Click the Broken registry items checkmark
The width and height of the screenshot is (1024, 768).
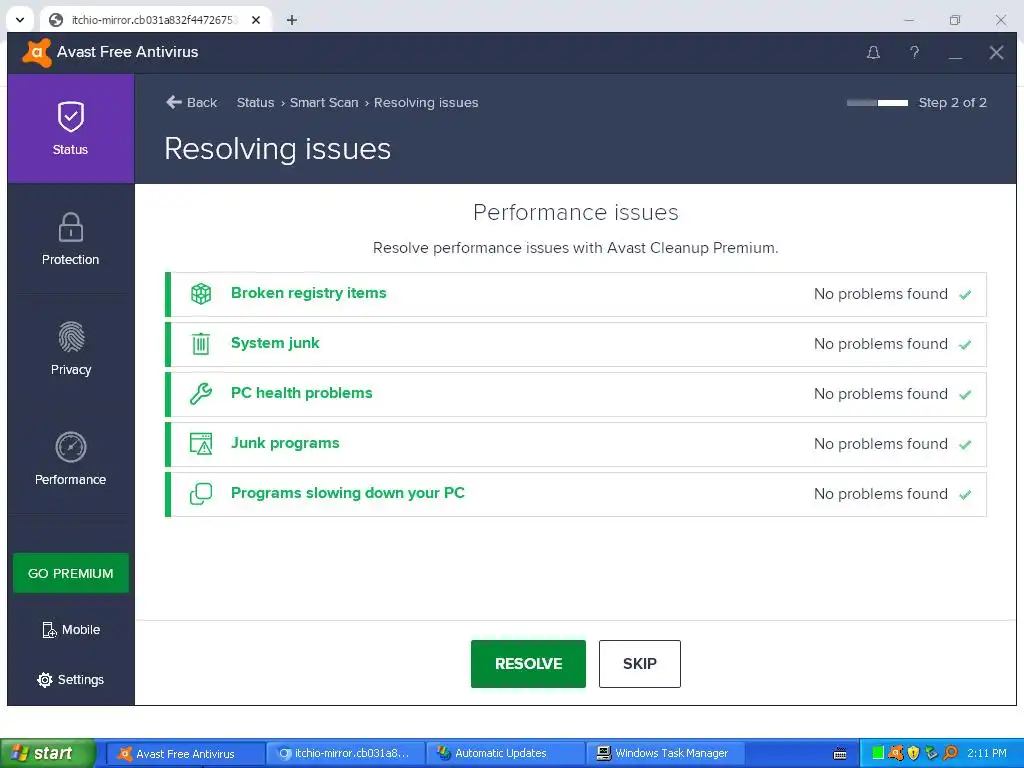point(965,295)
